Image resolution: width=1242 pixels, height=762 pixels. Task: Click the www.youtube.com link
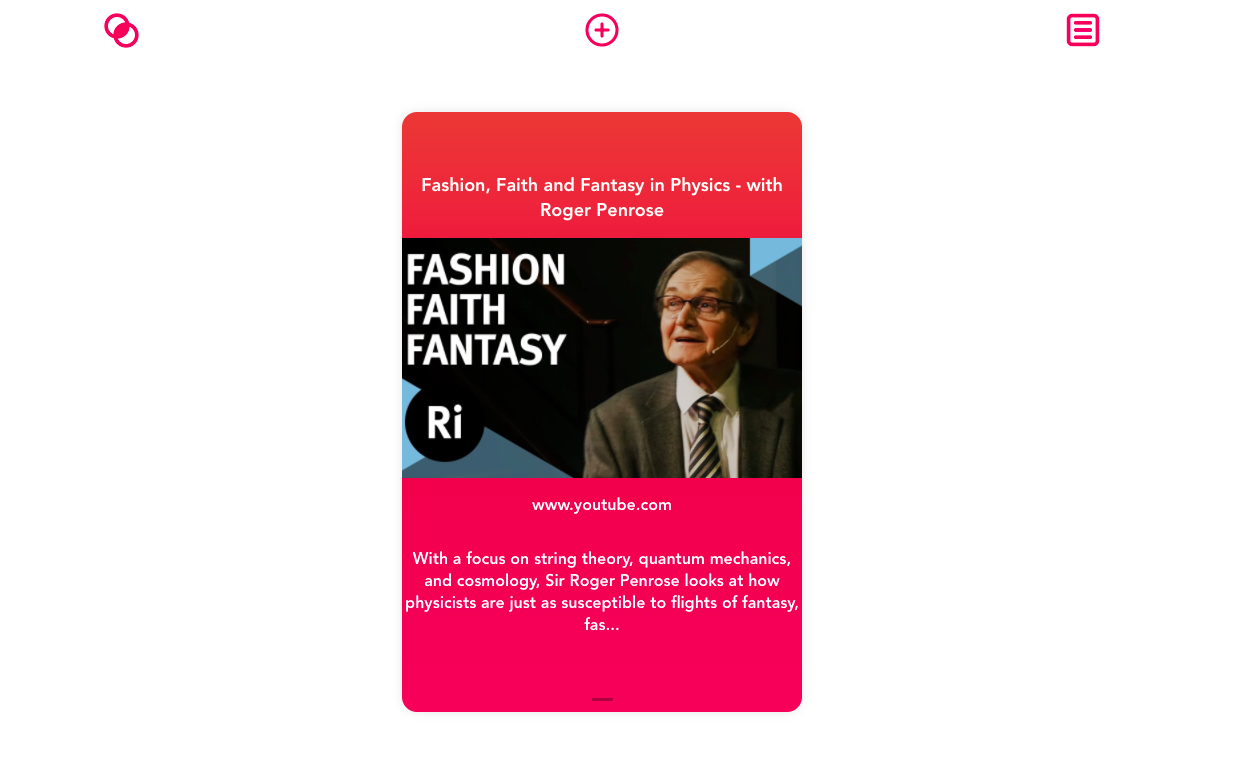602,505
